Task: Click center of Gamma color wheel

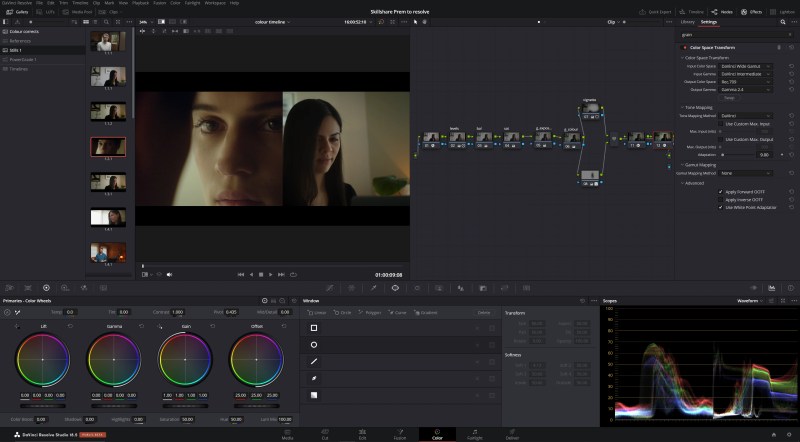Action: (x=114, y=360)
